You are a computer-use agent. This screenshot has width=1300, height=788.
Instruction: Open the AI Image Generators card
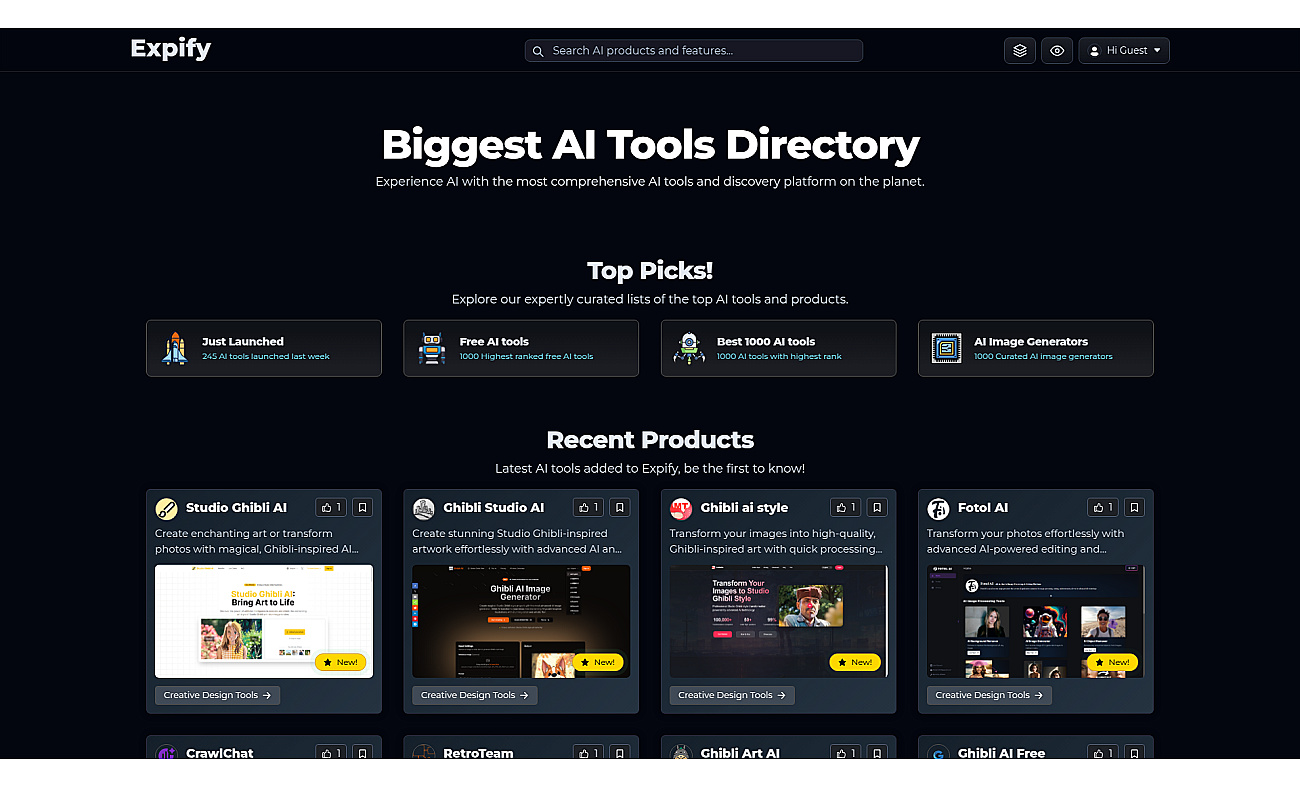1036,348
